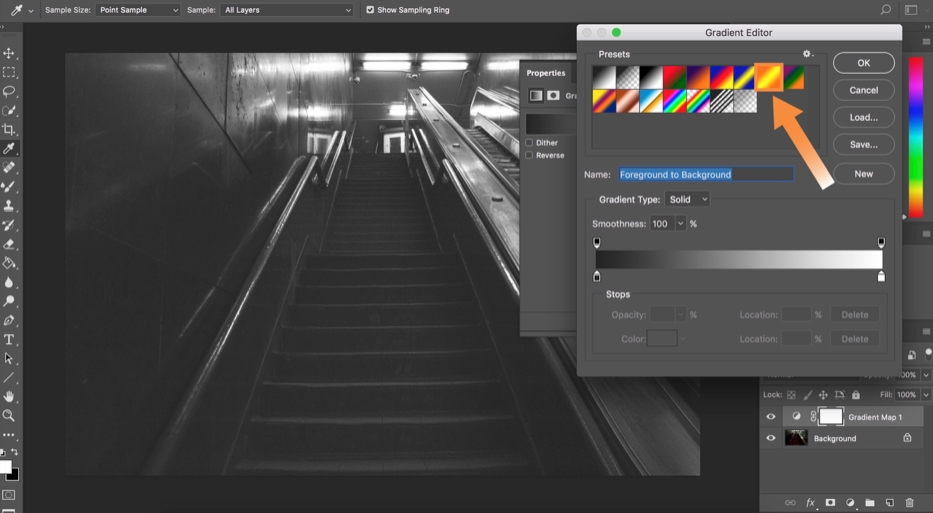Select the Clone Stamp tool

(9, 206)
